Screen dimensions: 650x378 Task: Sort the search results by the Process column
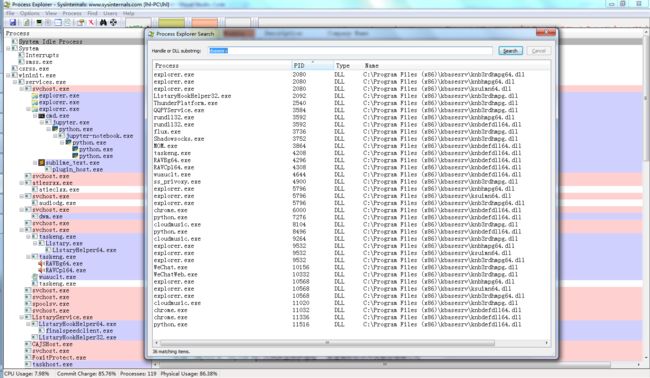pyautogui.click(x=222, y=65)
